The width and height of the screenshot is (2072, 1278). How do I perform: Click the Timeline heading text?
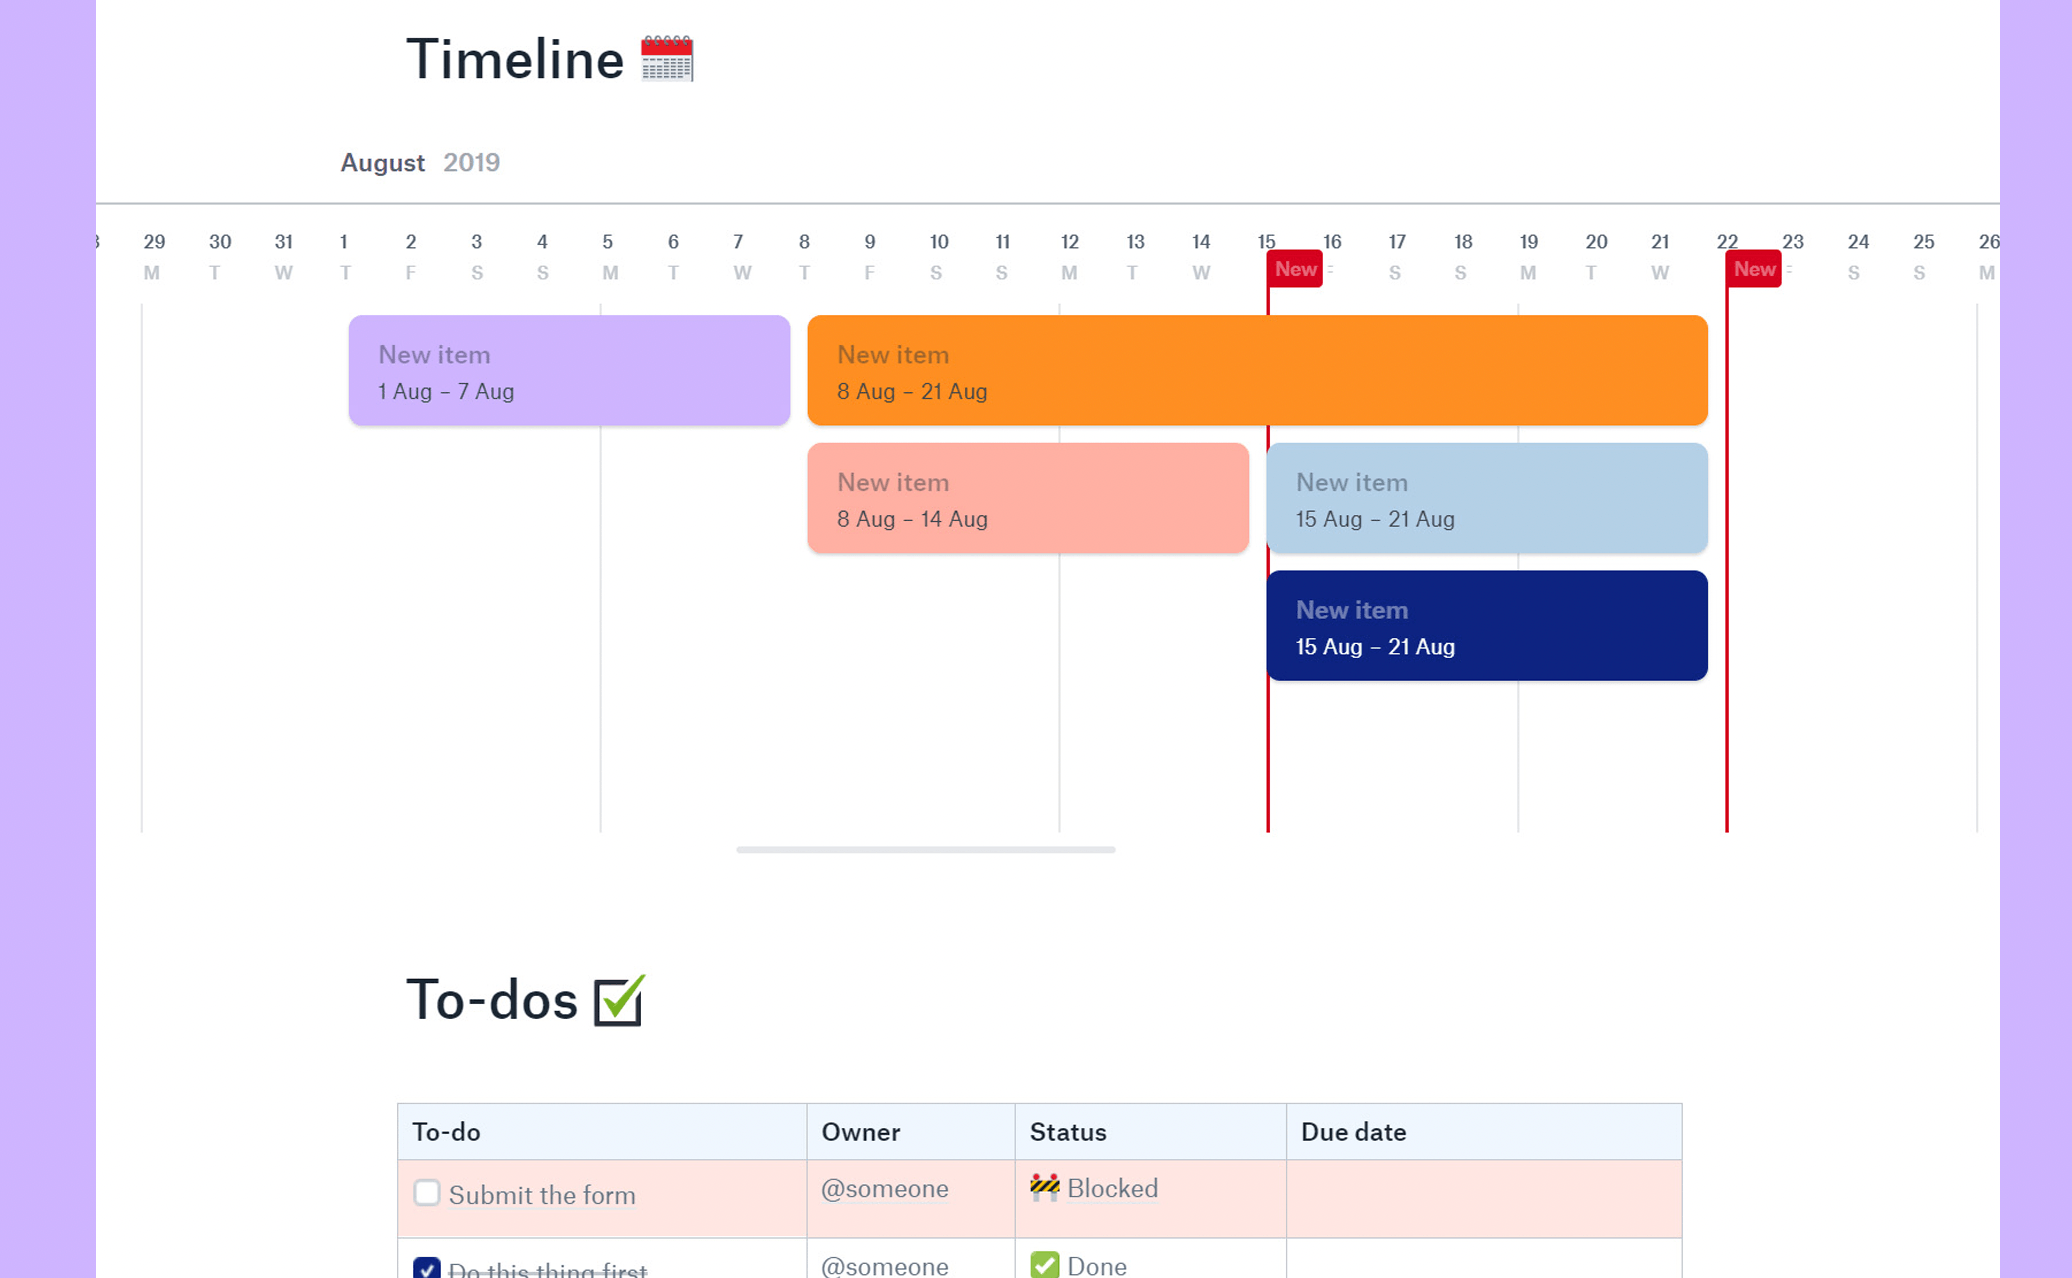click(x=515, y=59)
